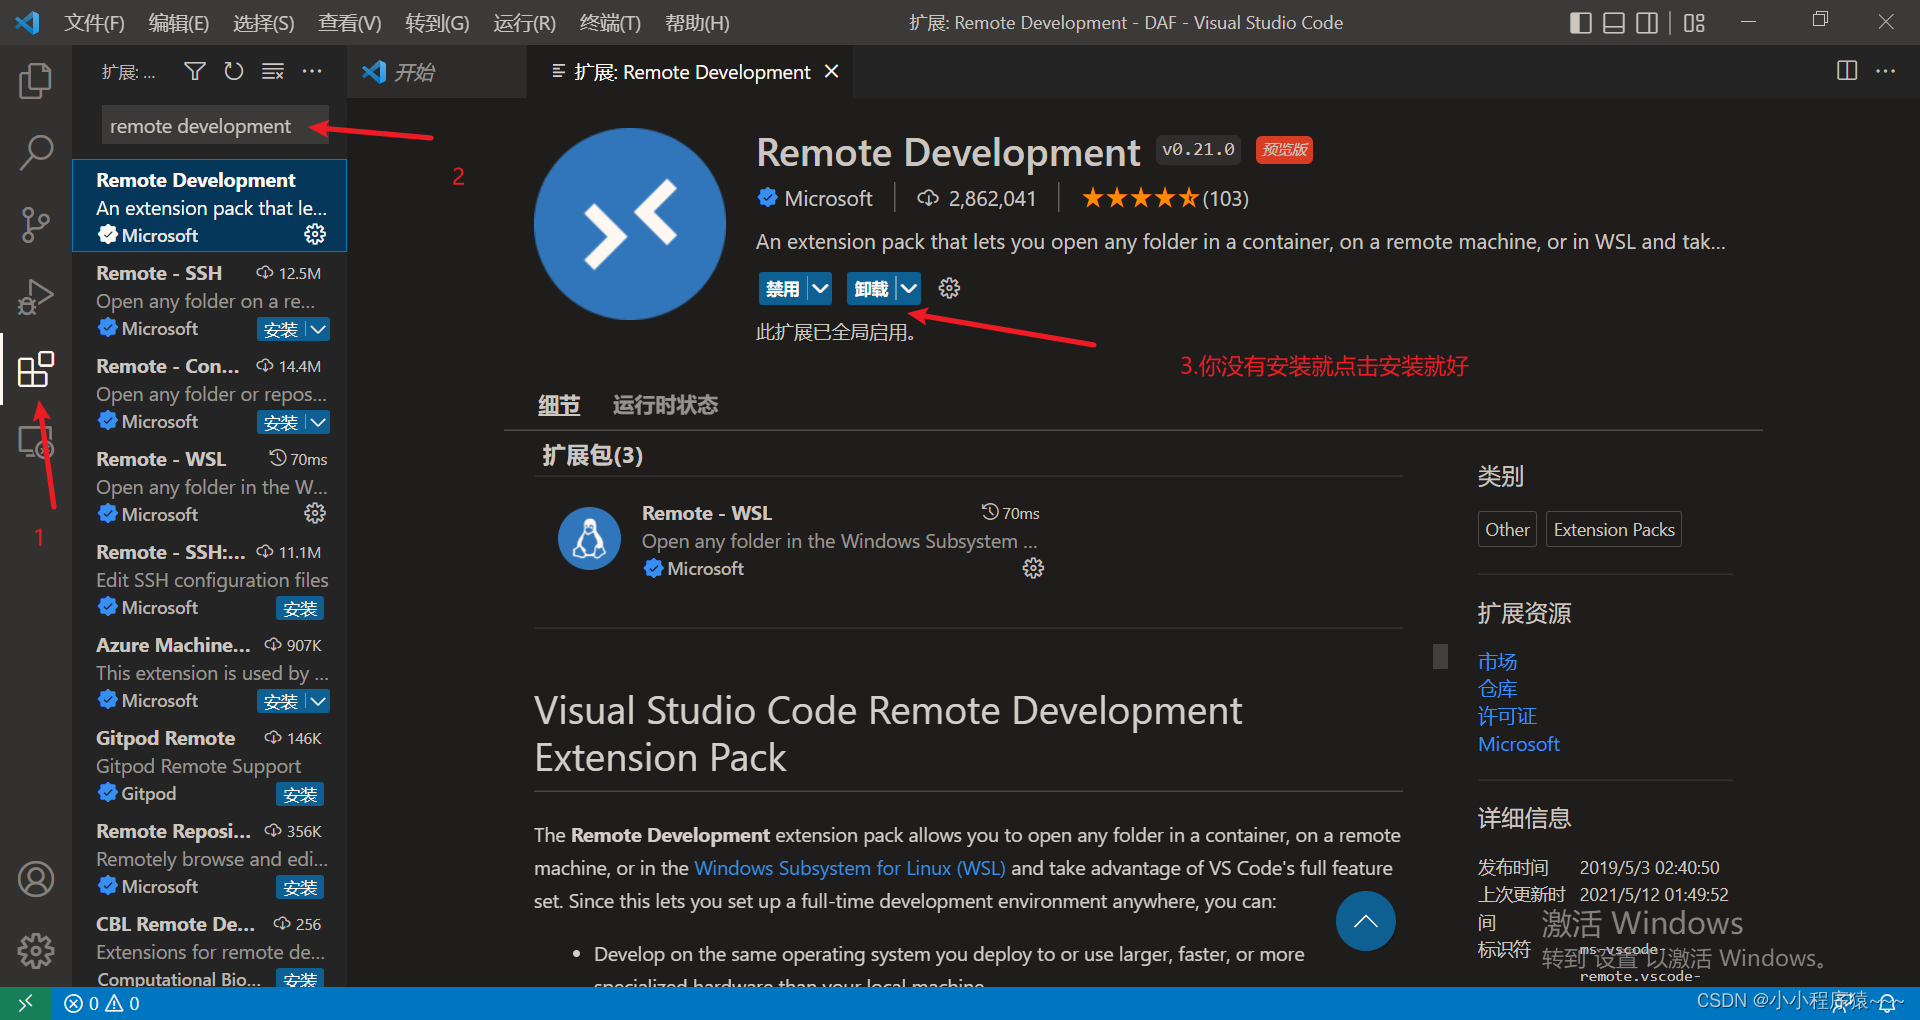This screenshot has height=1020, width=1920.
Task: Install Remote - SSH: Editing Configuration Files
Action: [300, 608]
